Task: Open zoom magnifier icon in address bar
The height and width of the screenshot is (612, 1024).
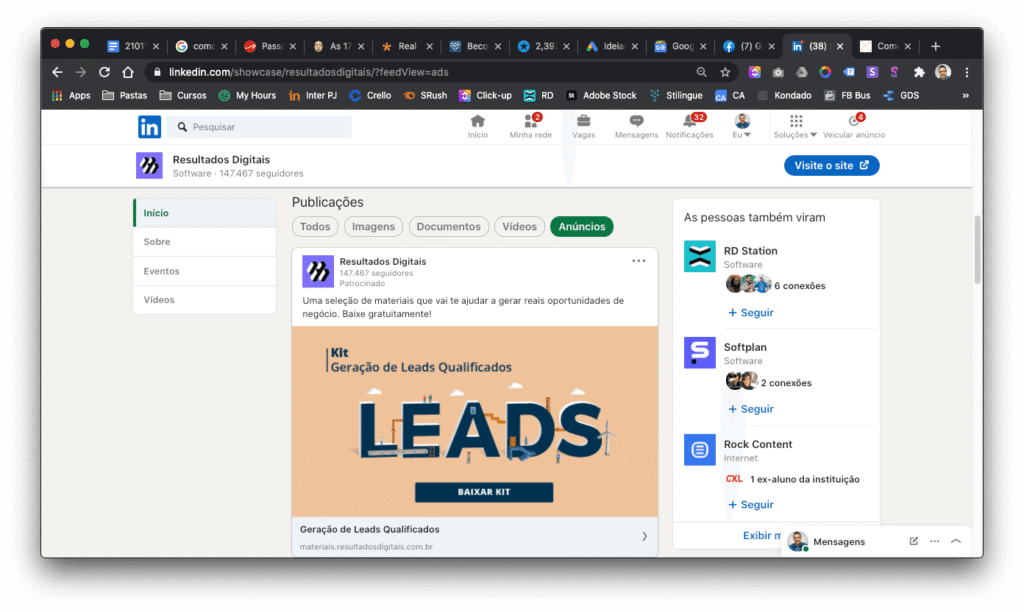Action: click(701, 72)
